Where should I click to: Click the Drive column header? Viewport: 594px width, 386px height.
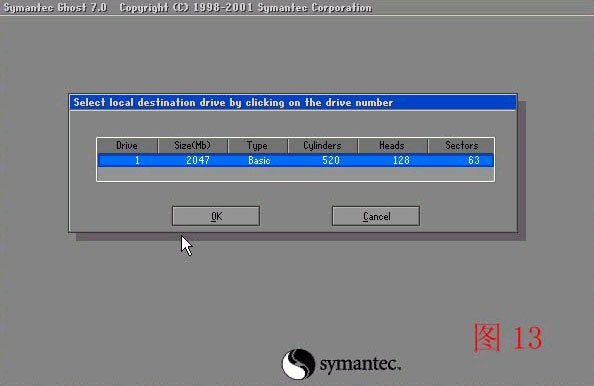tap(127, 145)
